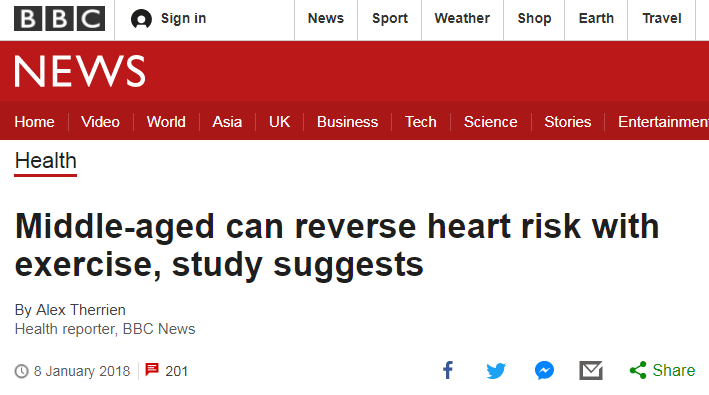Click the BBC logo

tap(59, 19)
